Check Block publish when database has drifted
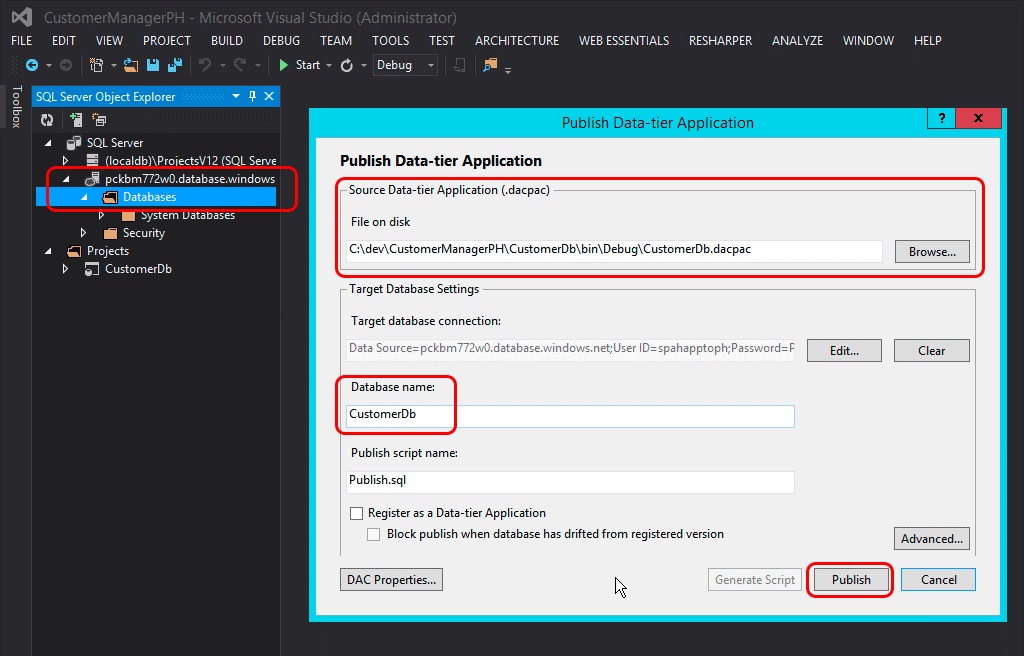This screenshot has width=1024, height=656. [373, 532]
